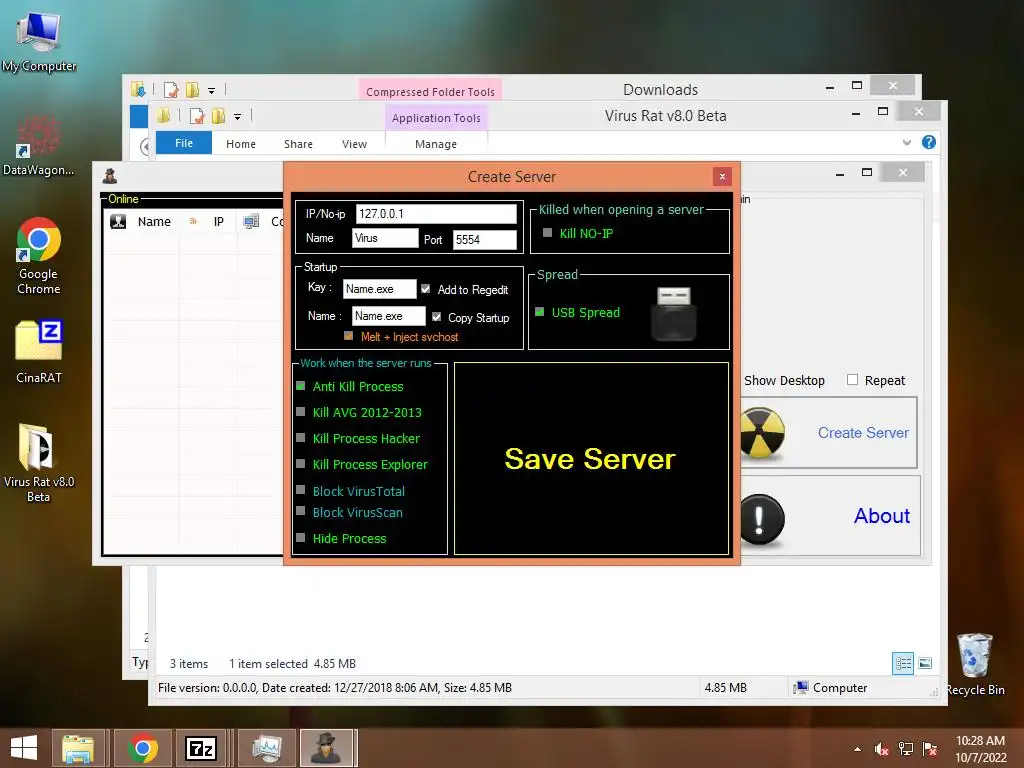Open the CinaRAT desktop folder
Image resolution: width=1024 pixels, height=768 pixels.
(39, 351)
